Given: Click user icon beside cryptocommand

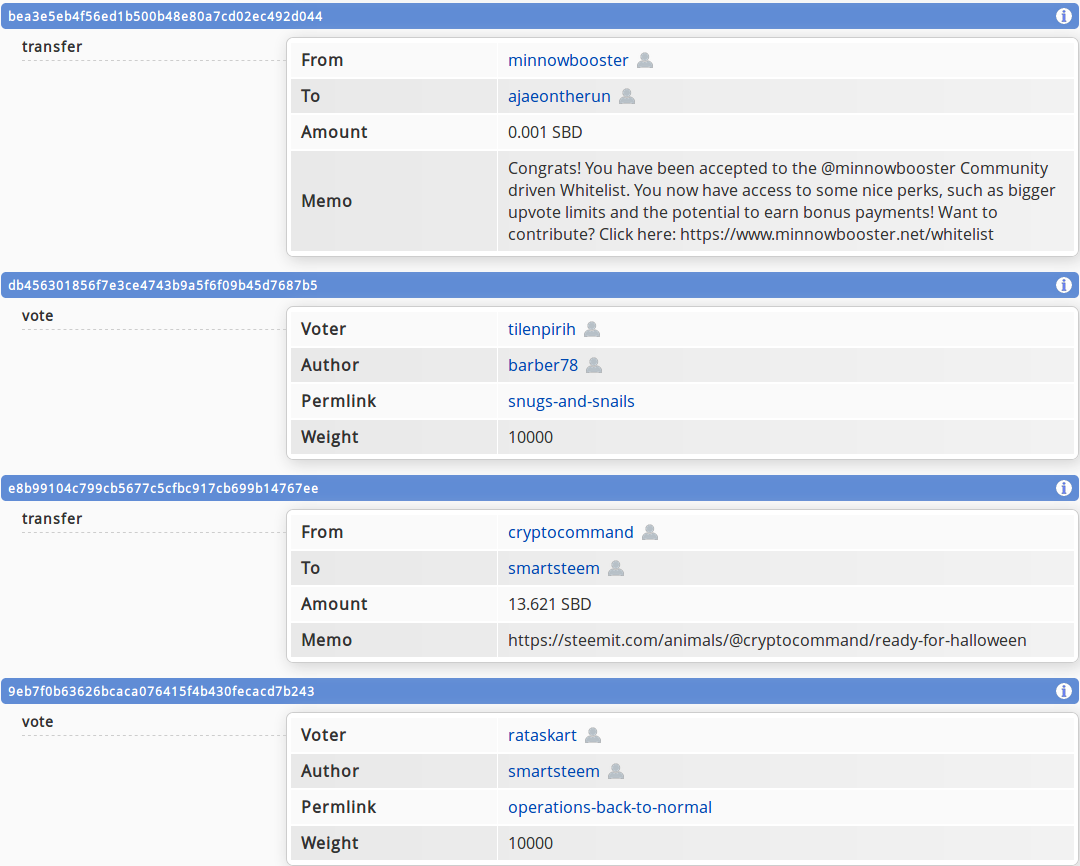Looking at the screenshot, I should [x=650, y=533].
